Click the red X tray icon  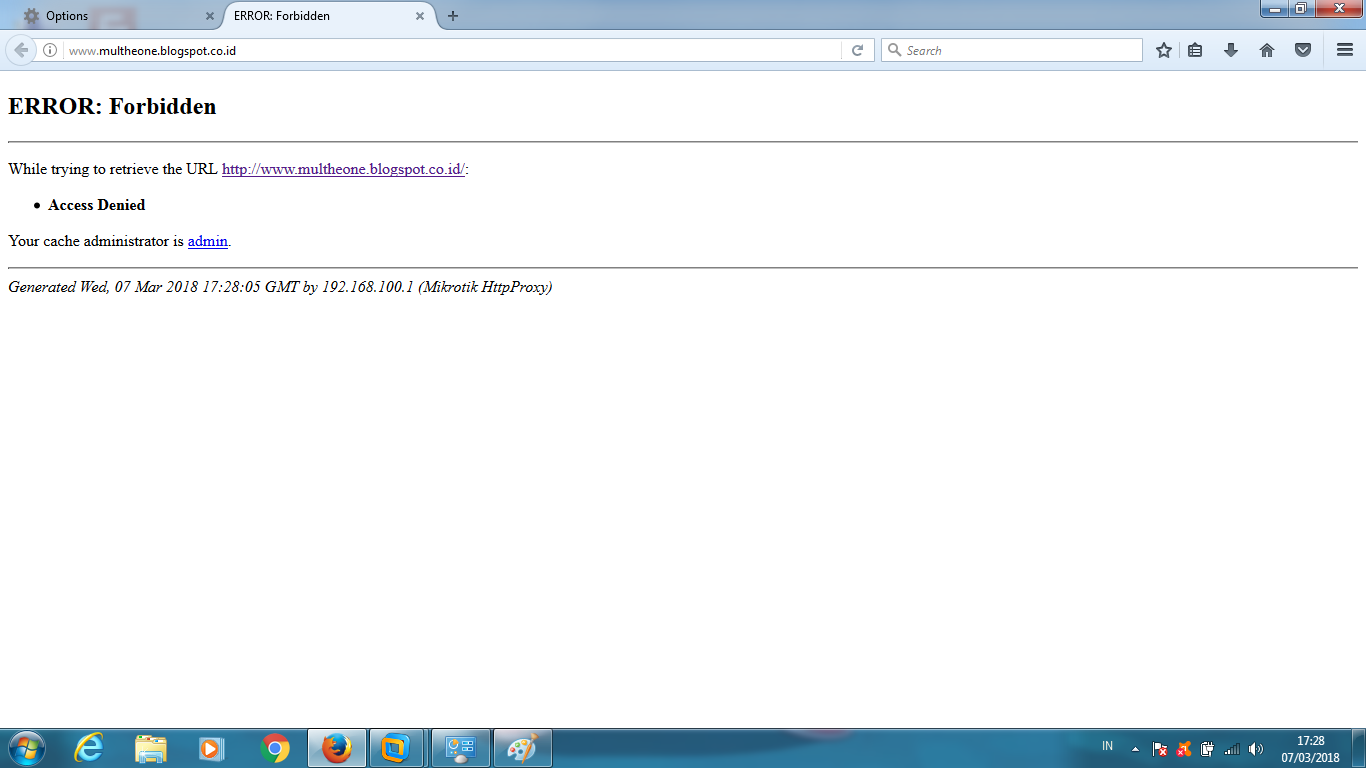point(1184,749)
